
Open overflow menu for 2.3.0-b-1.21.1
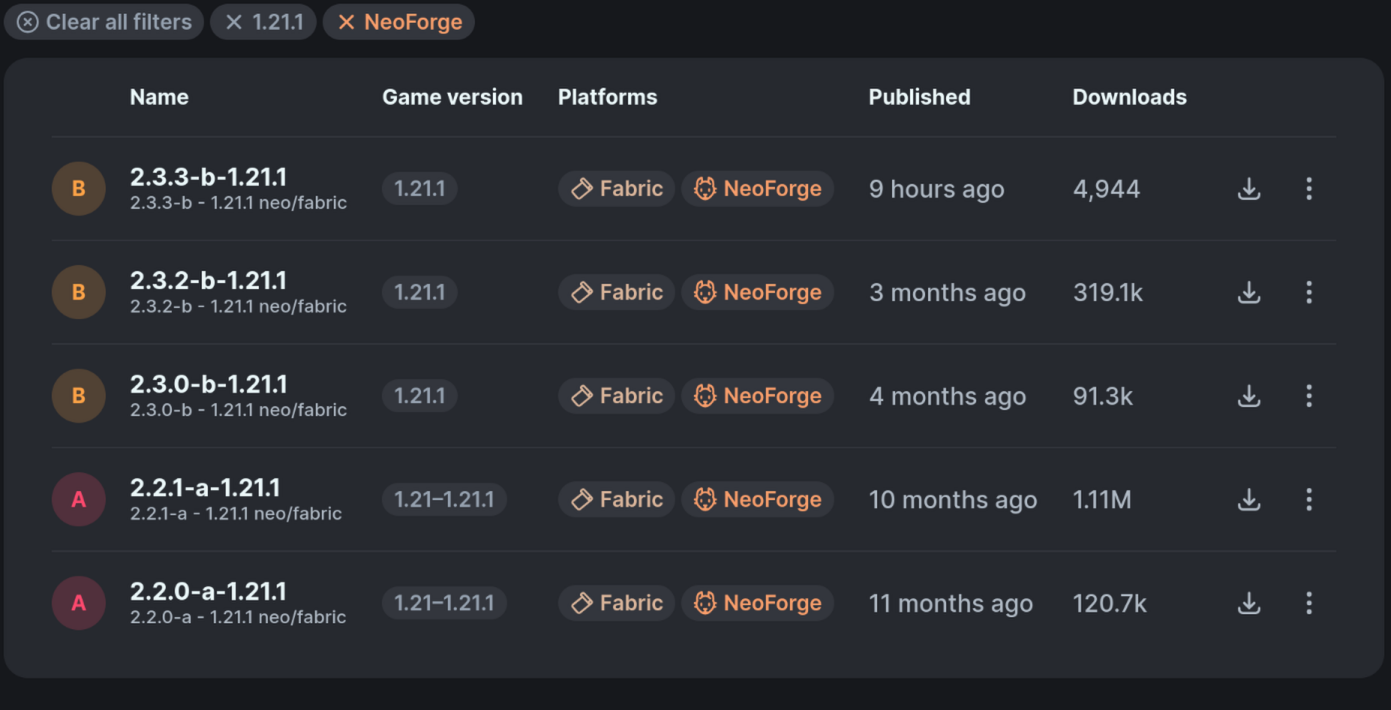[1308, 396]
